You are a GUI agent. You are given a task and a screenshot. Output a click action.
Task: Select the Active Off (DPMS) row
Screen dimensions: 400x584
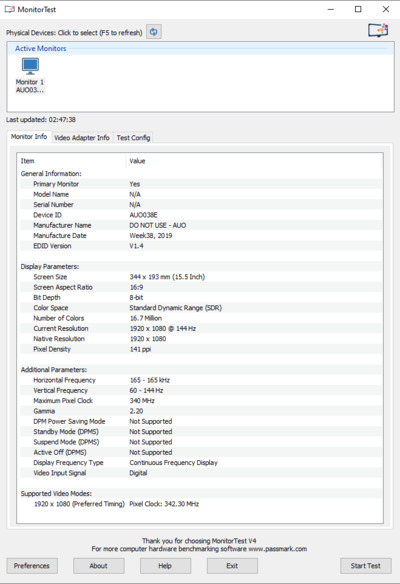tap(200, 453)
